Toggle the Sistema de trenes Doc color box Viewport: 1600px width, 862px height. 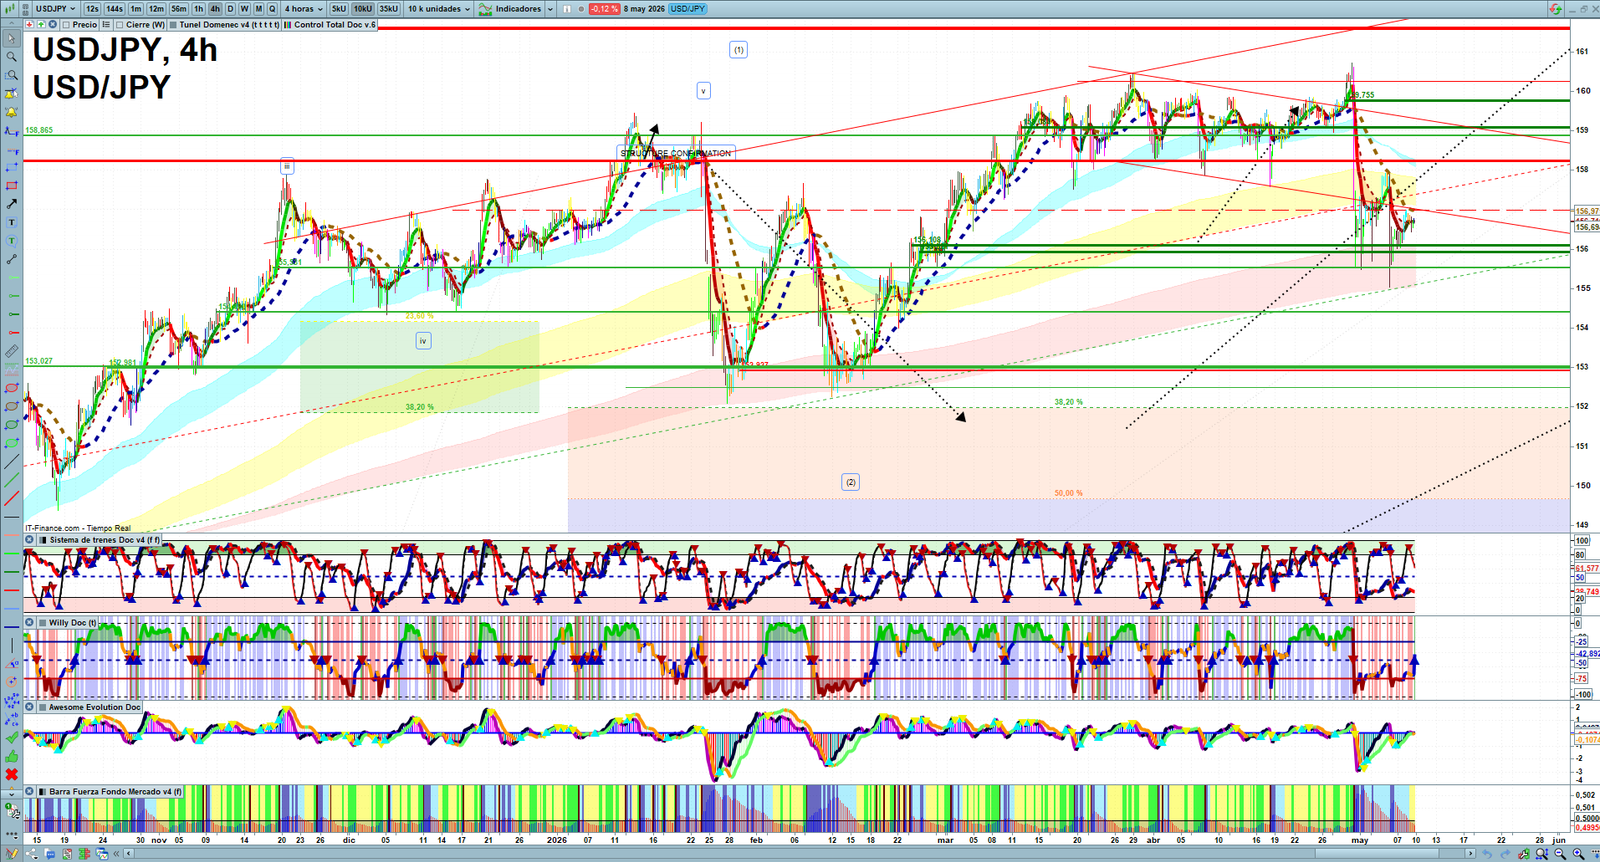coord(43,540)
